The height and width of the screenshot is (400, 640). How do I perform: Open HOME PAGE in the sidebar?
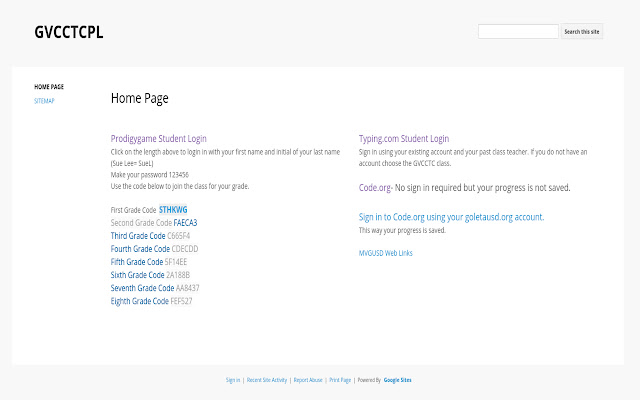coord(49,87)
